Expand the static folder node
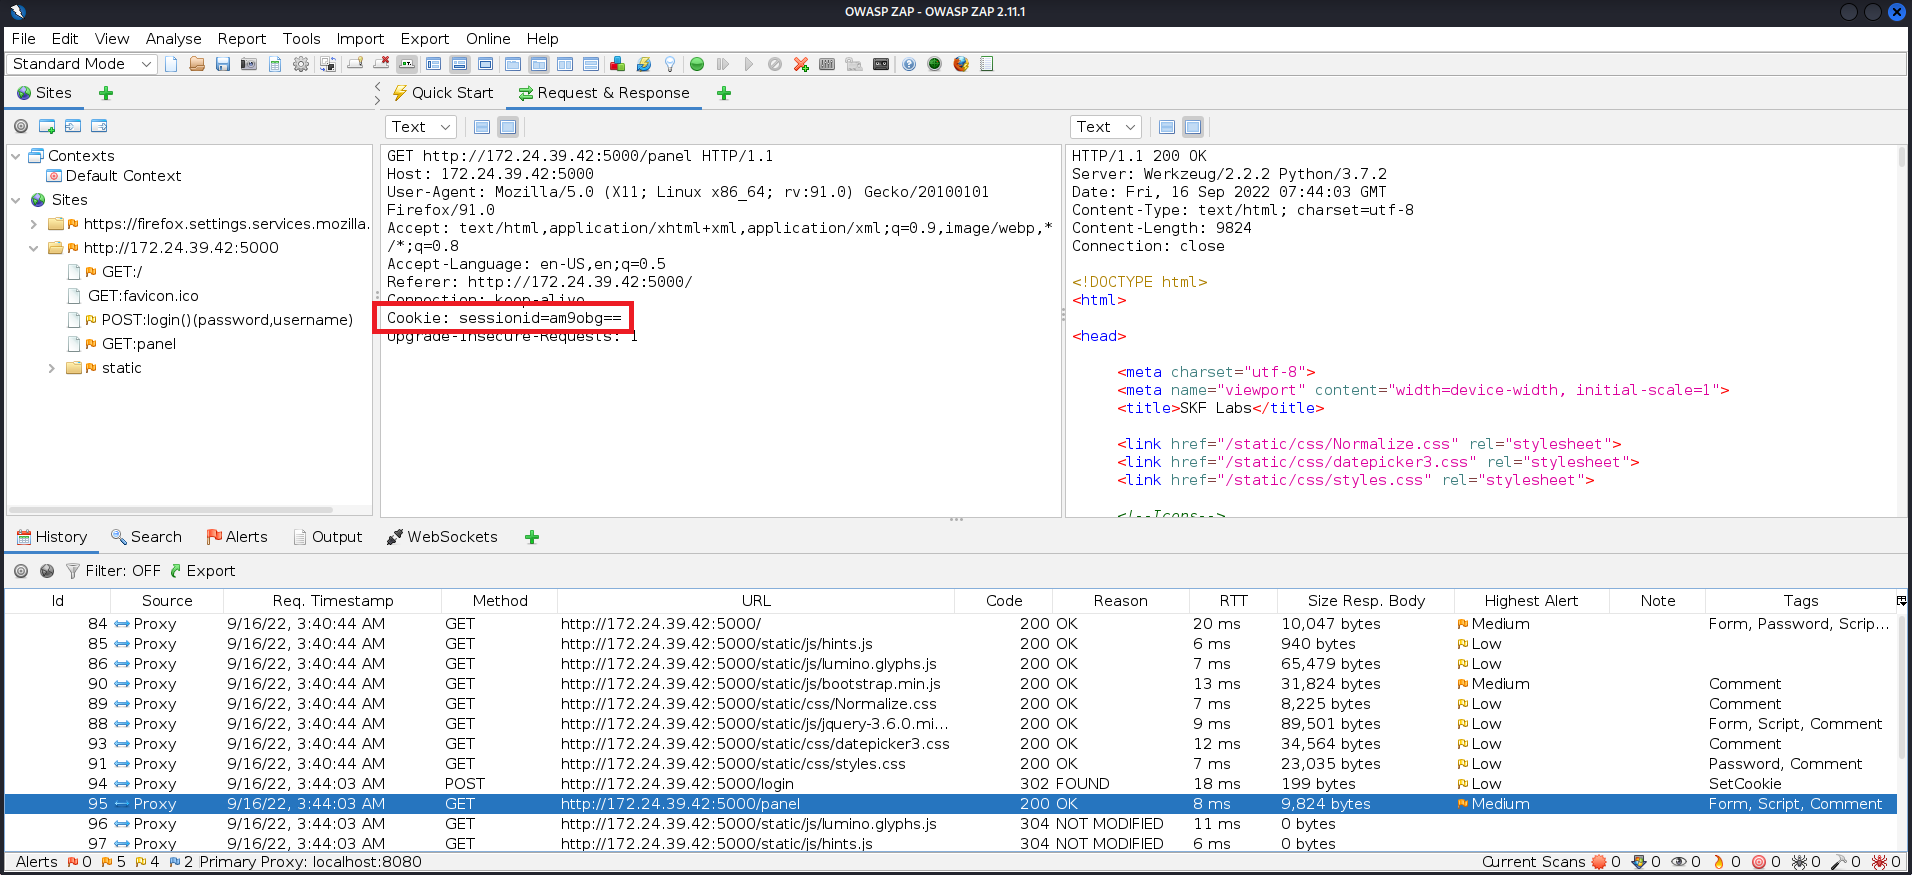The width and height of the screenshot is (1912, 875). 52,368
